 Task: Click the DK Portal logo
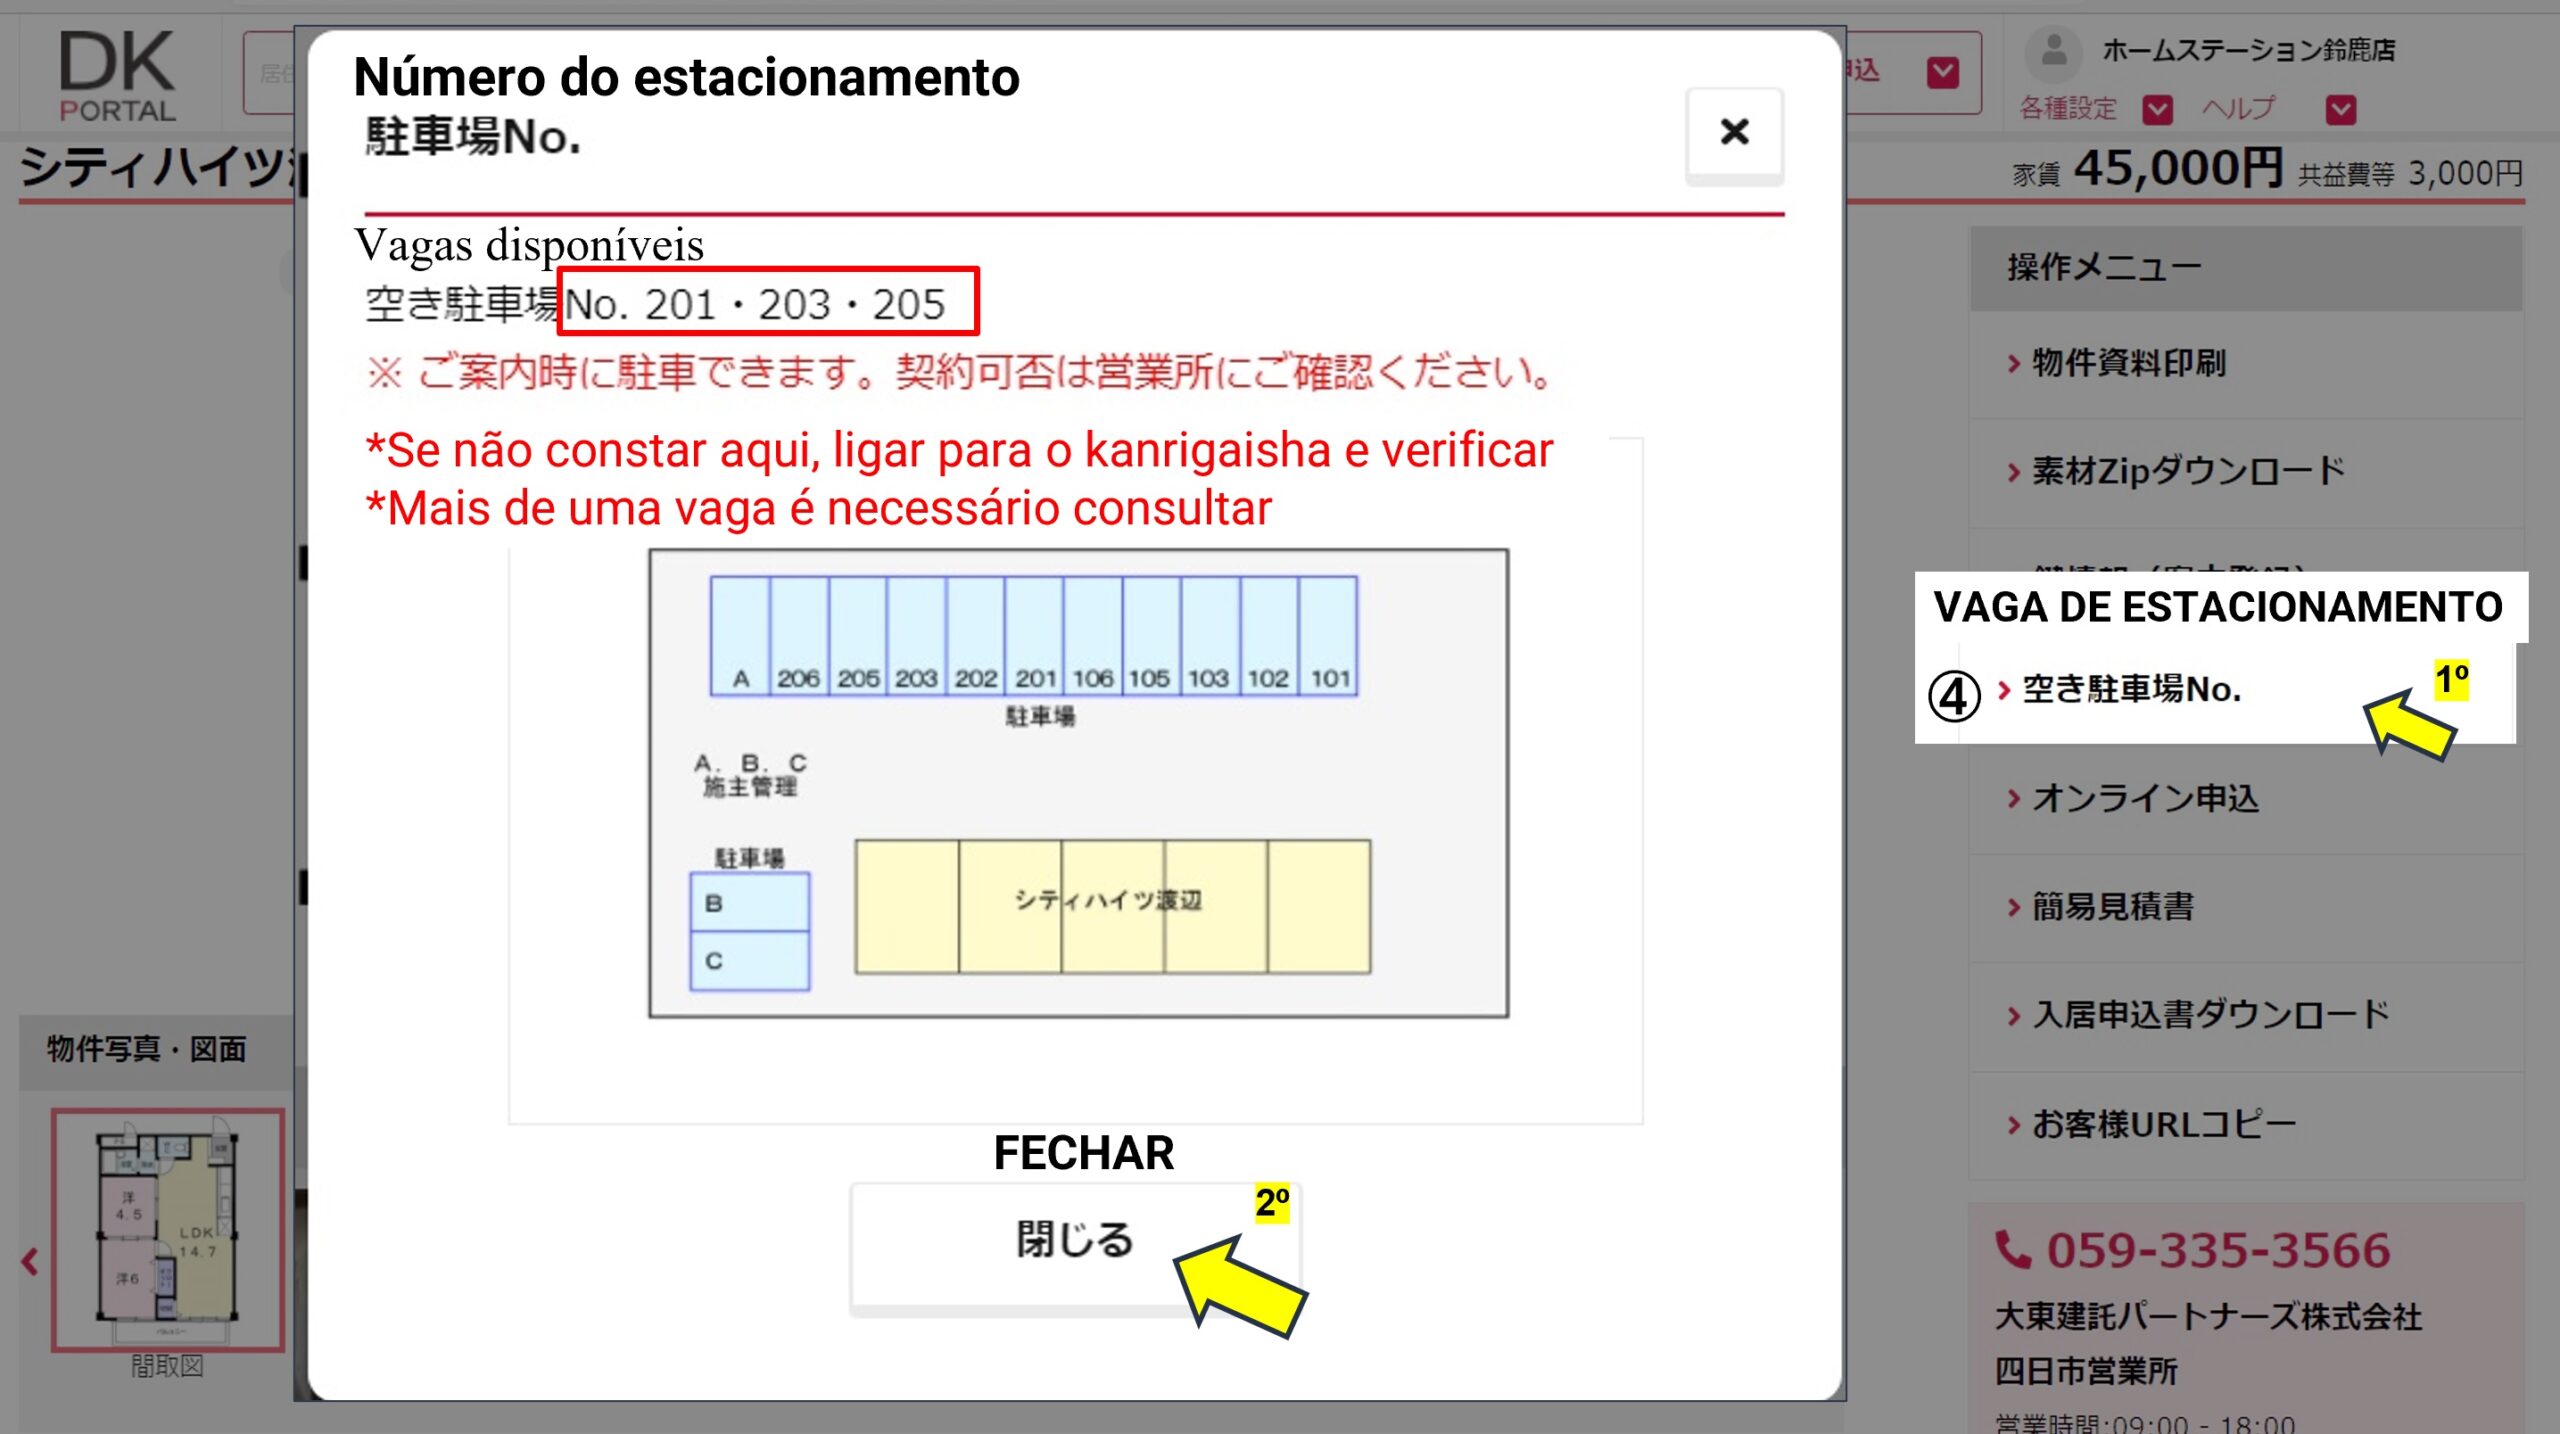point(117,76)
